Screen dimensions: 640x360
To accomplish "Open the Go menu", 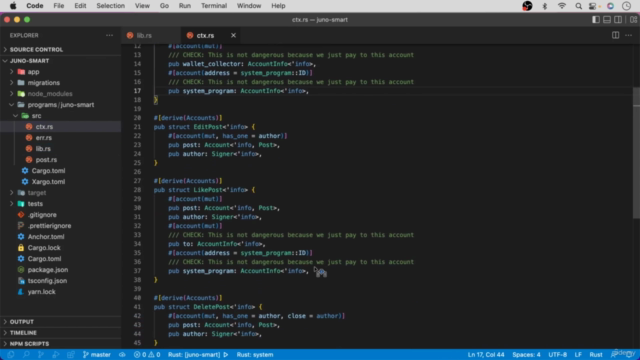I will (x=164, y=6).
